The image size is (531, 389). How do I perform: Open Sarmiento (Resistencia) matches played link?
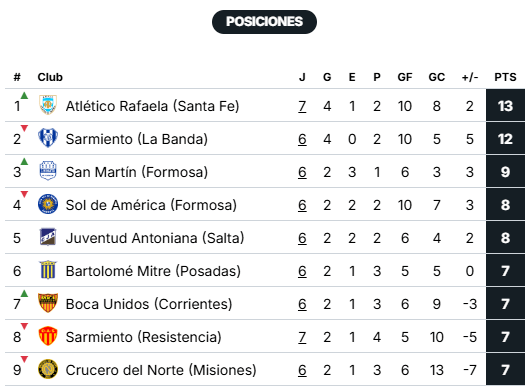pyautogui.click(x=302, y=337)
